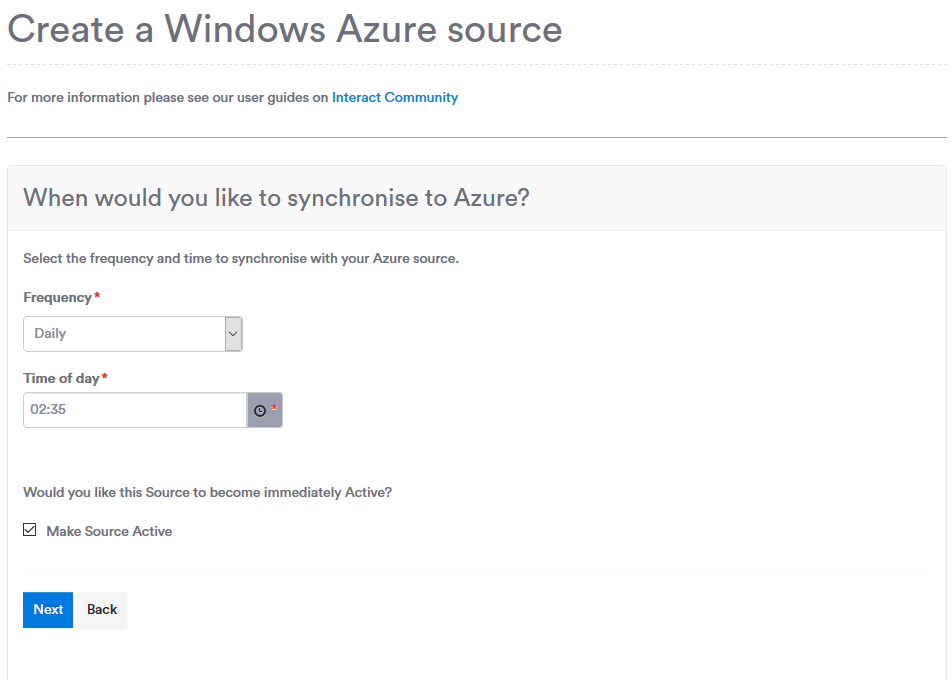952x680 pixels.
Task: Click the 'Create a Windows Azure source' heading
Action: coord(285,29)
